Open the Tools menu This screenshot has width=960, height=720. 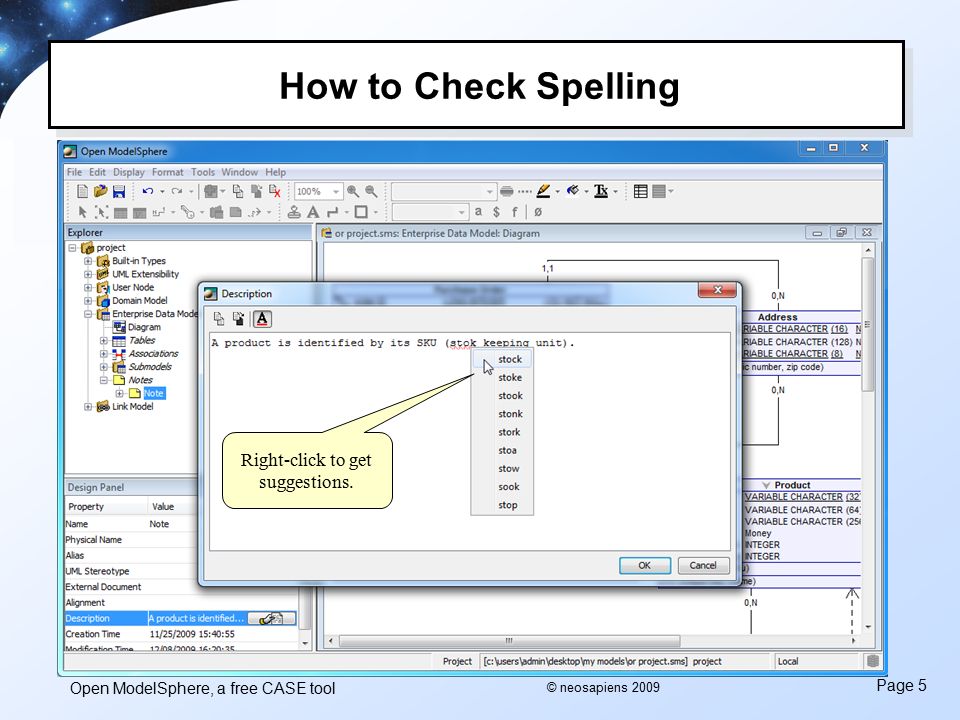(203, 172)
